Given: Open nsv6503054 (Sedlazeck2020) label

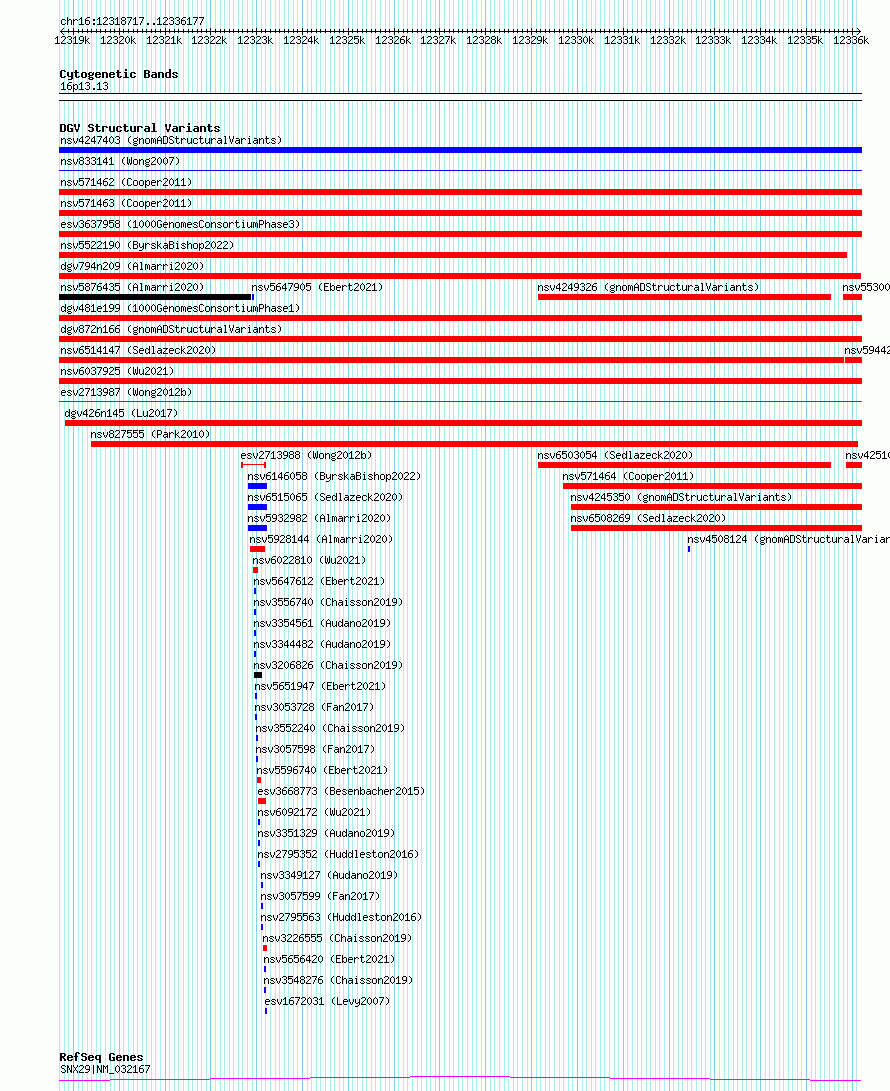Looking at the screenshot, I should (x=615, y=455).
